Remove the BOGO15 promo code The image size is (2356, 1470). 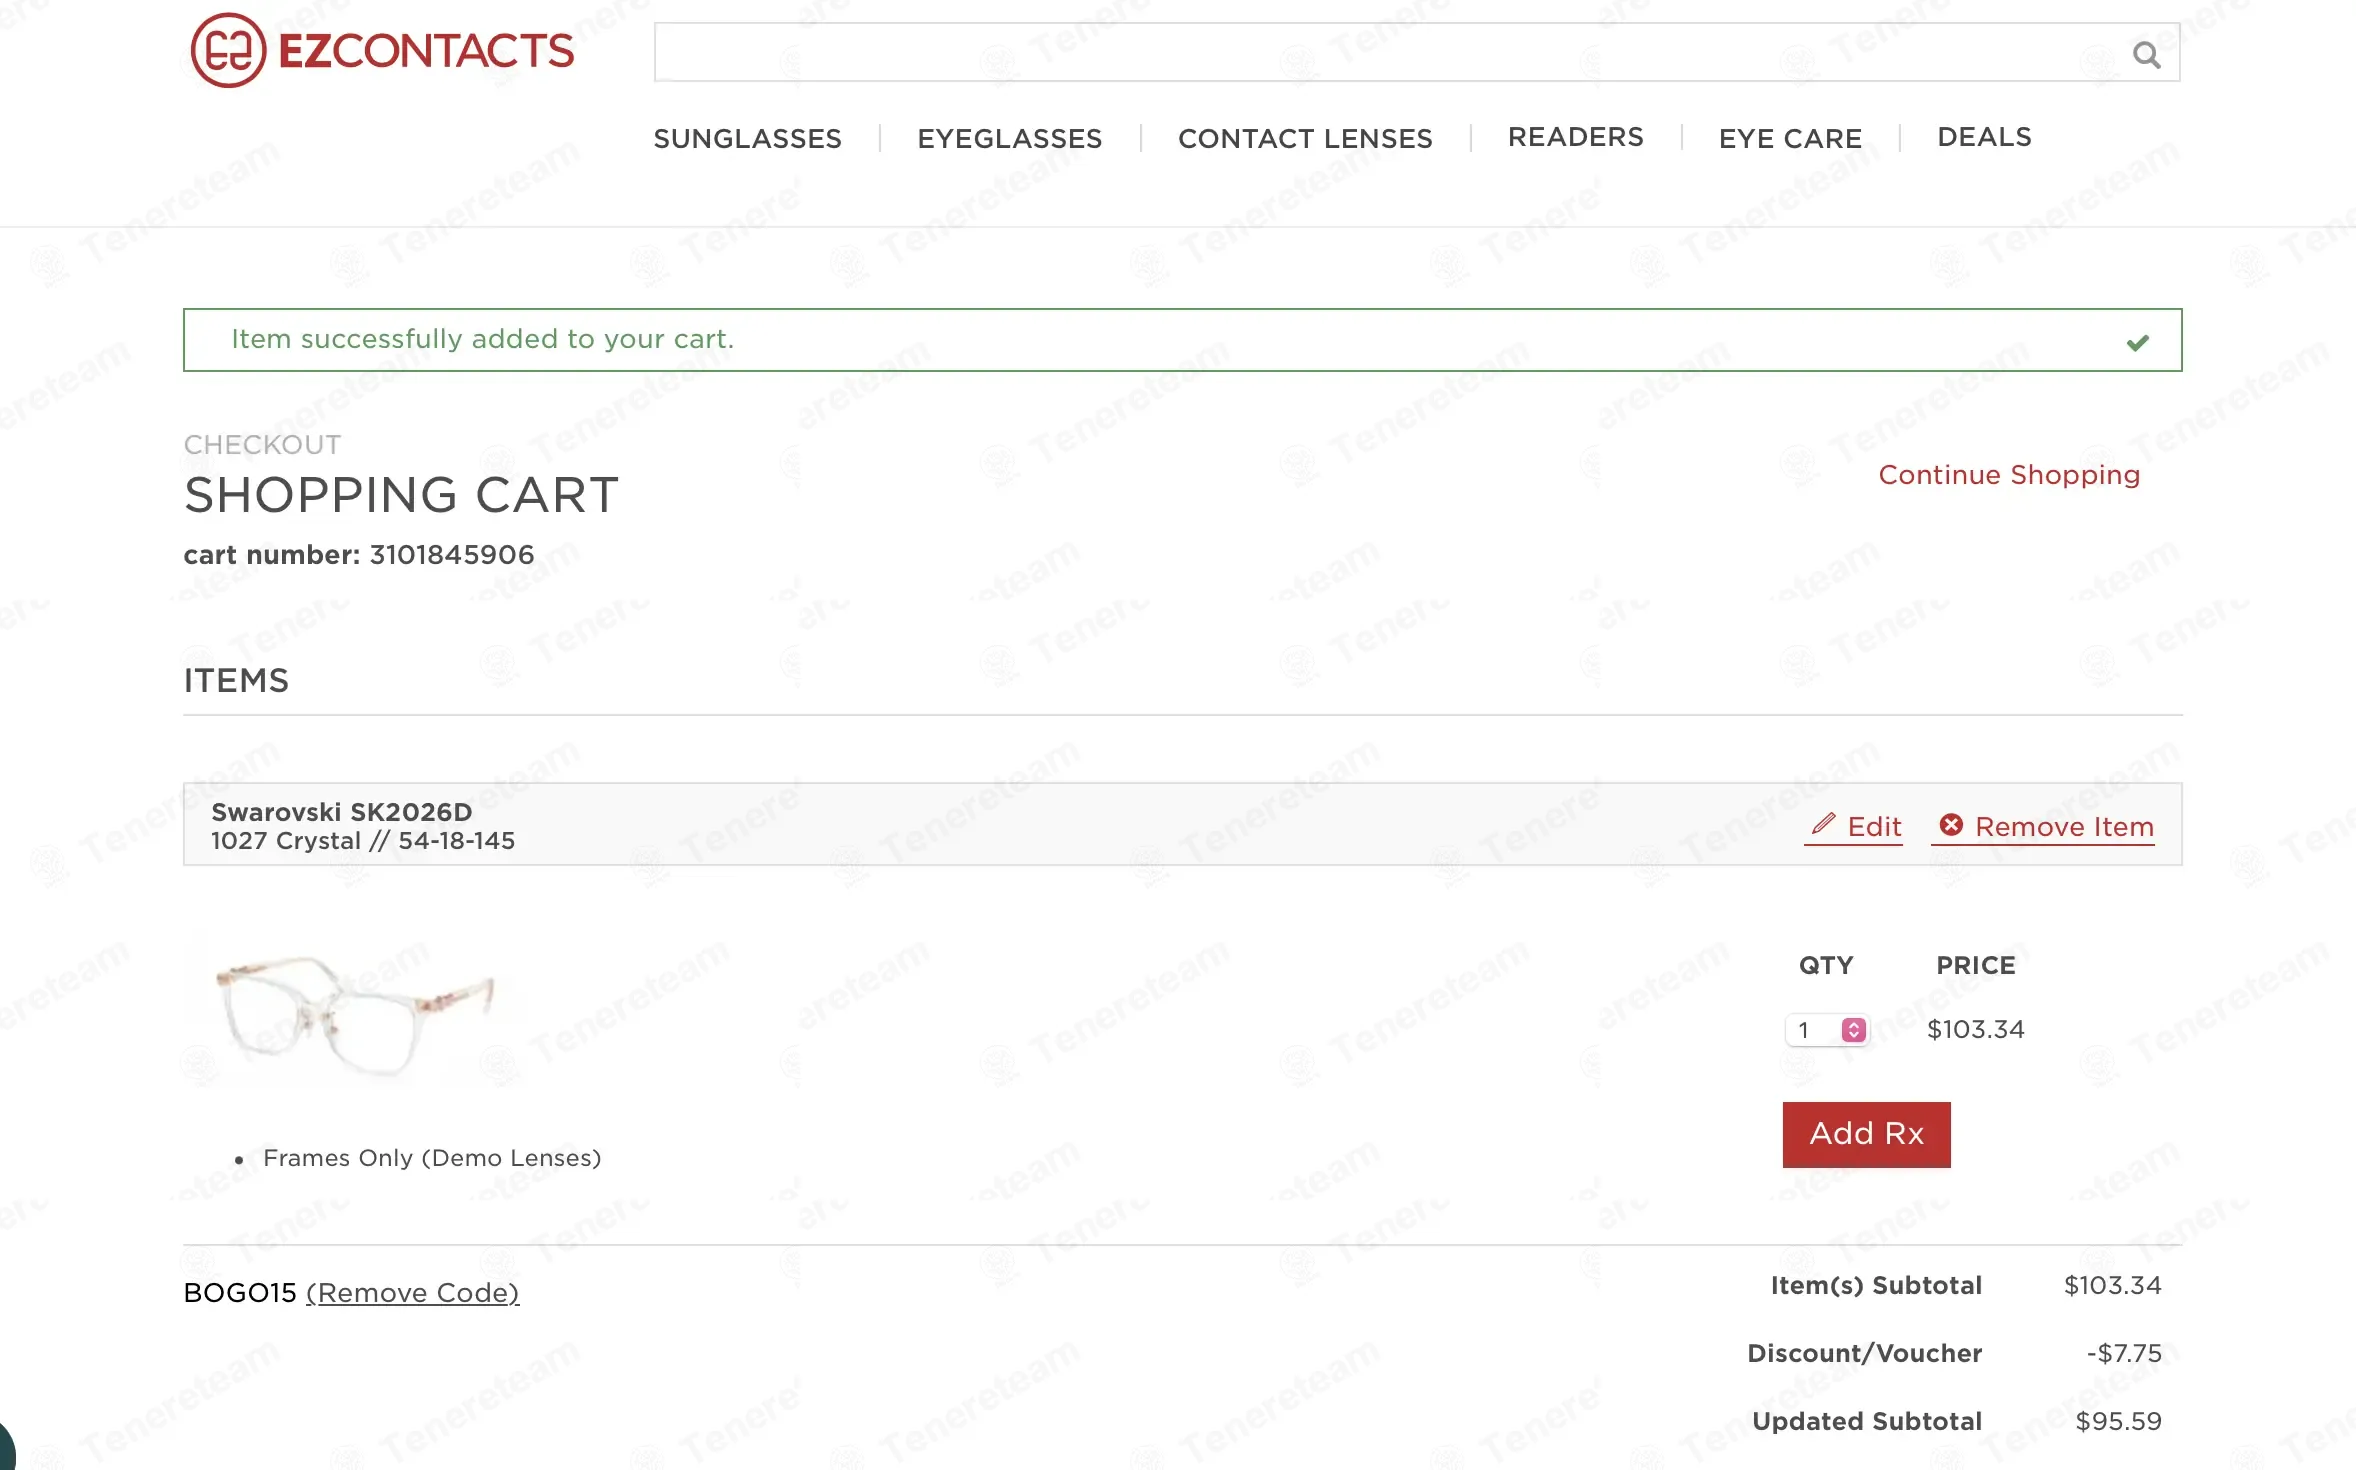(x=412, y=1293)
